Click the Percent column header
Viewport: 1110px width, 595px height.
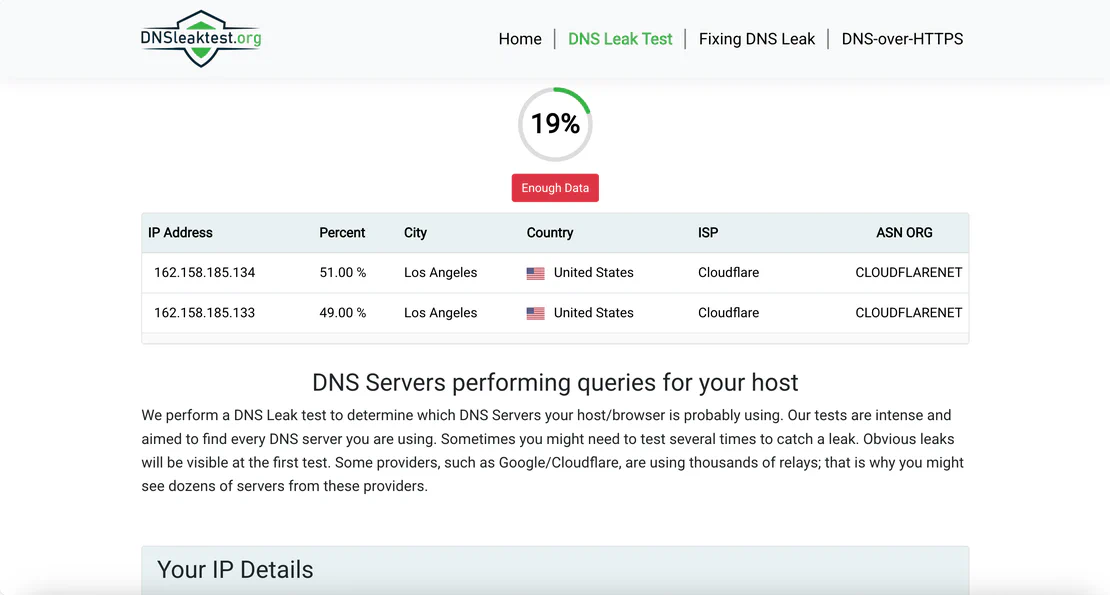(342, 233)
